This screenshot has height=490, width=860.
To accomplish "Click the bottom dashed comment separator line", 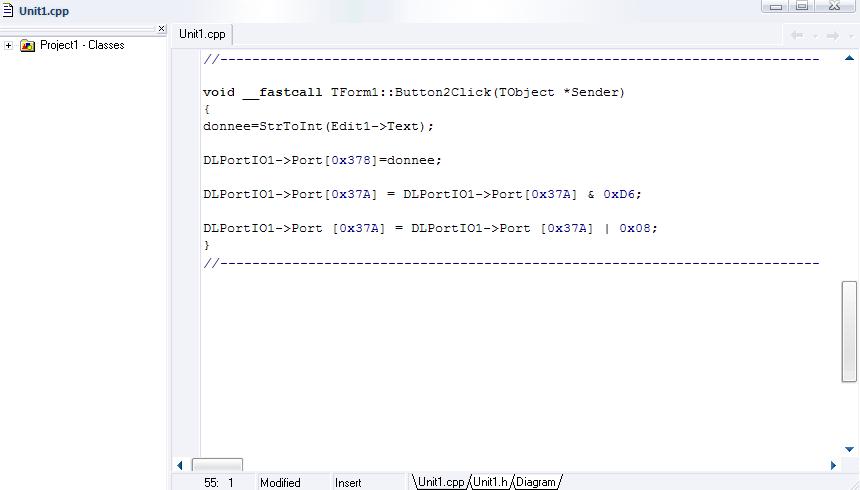I will 511,263.
